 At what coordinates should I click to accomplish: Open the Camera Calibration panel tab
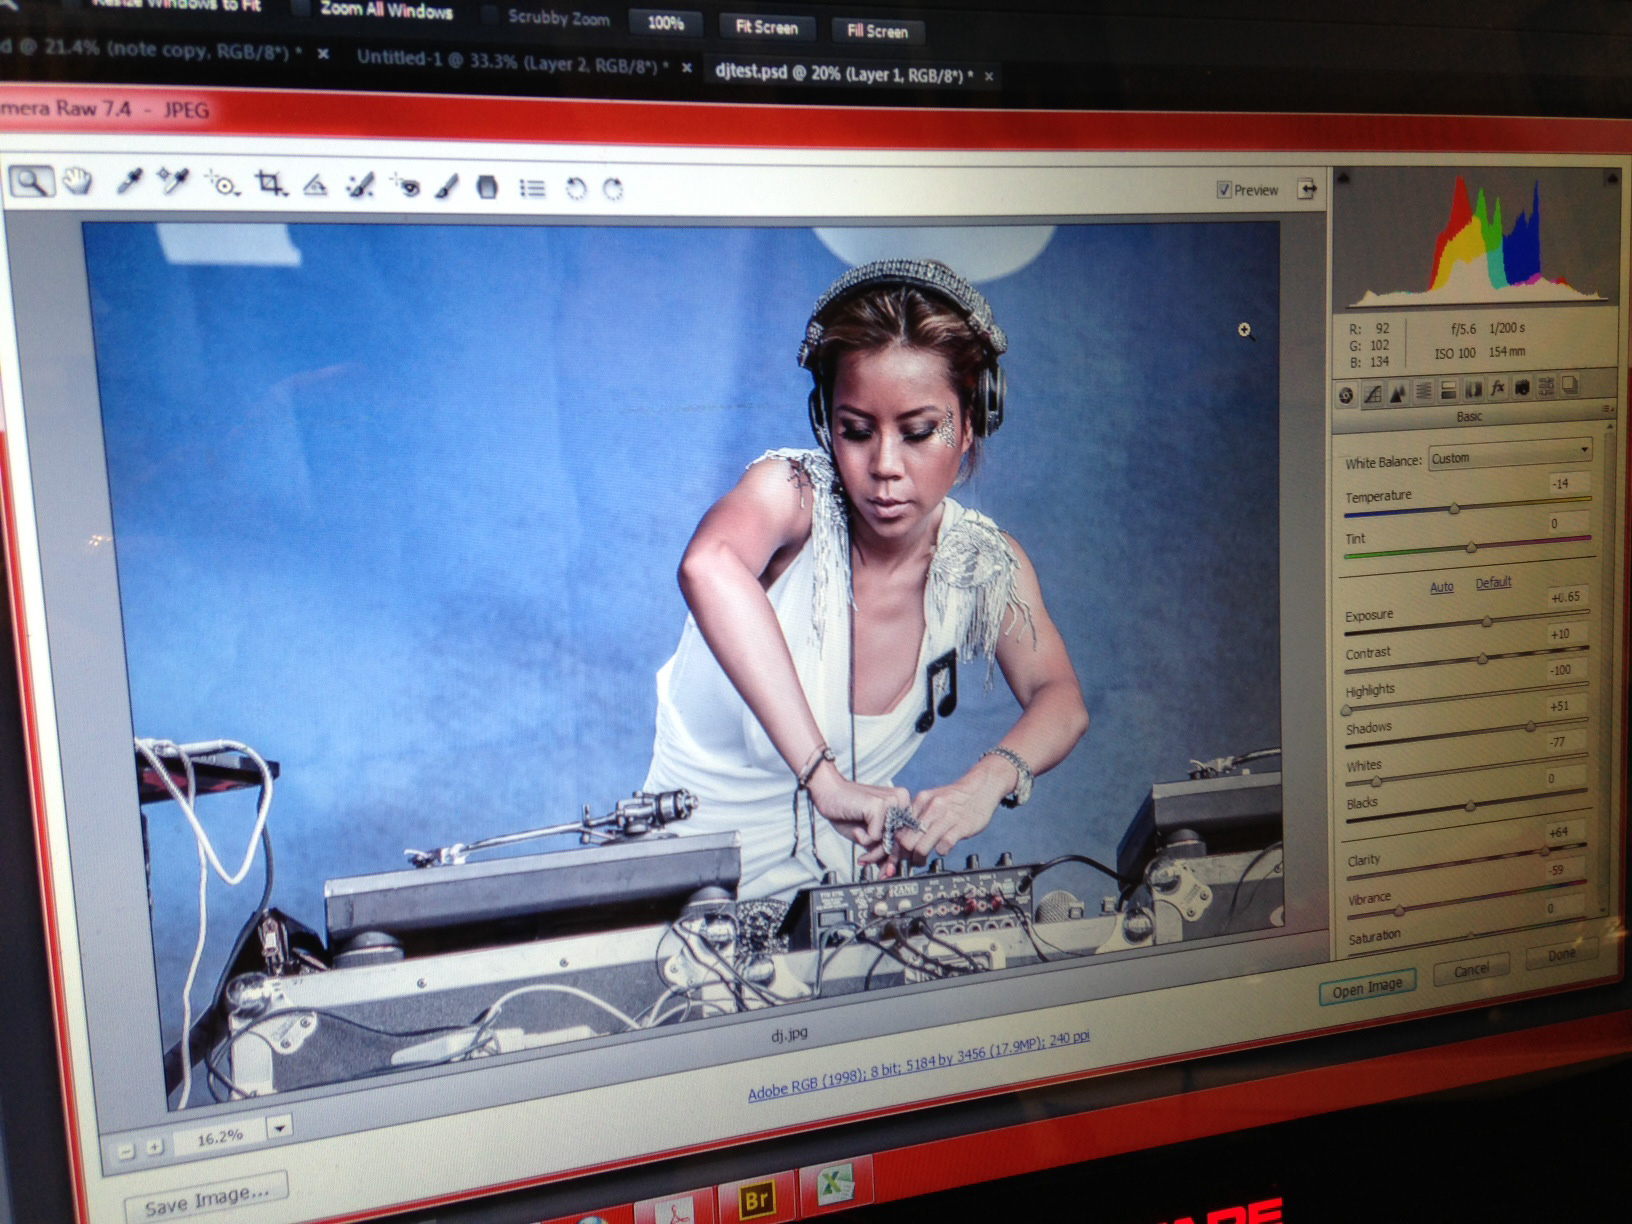pyautogui.click(x=1521, y=387)
